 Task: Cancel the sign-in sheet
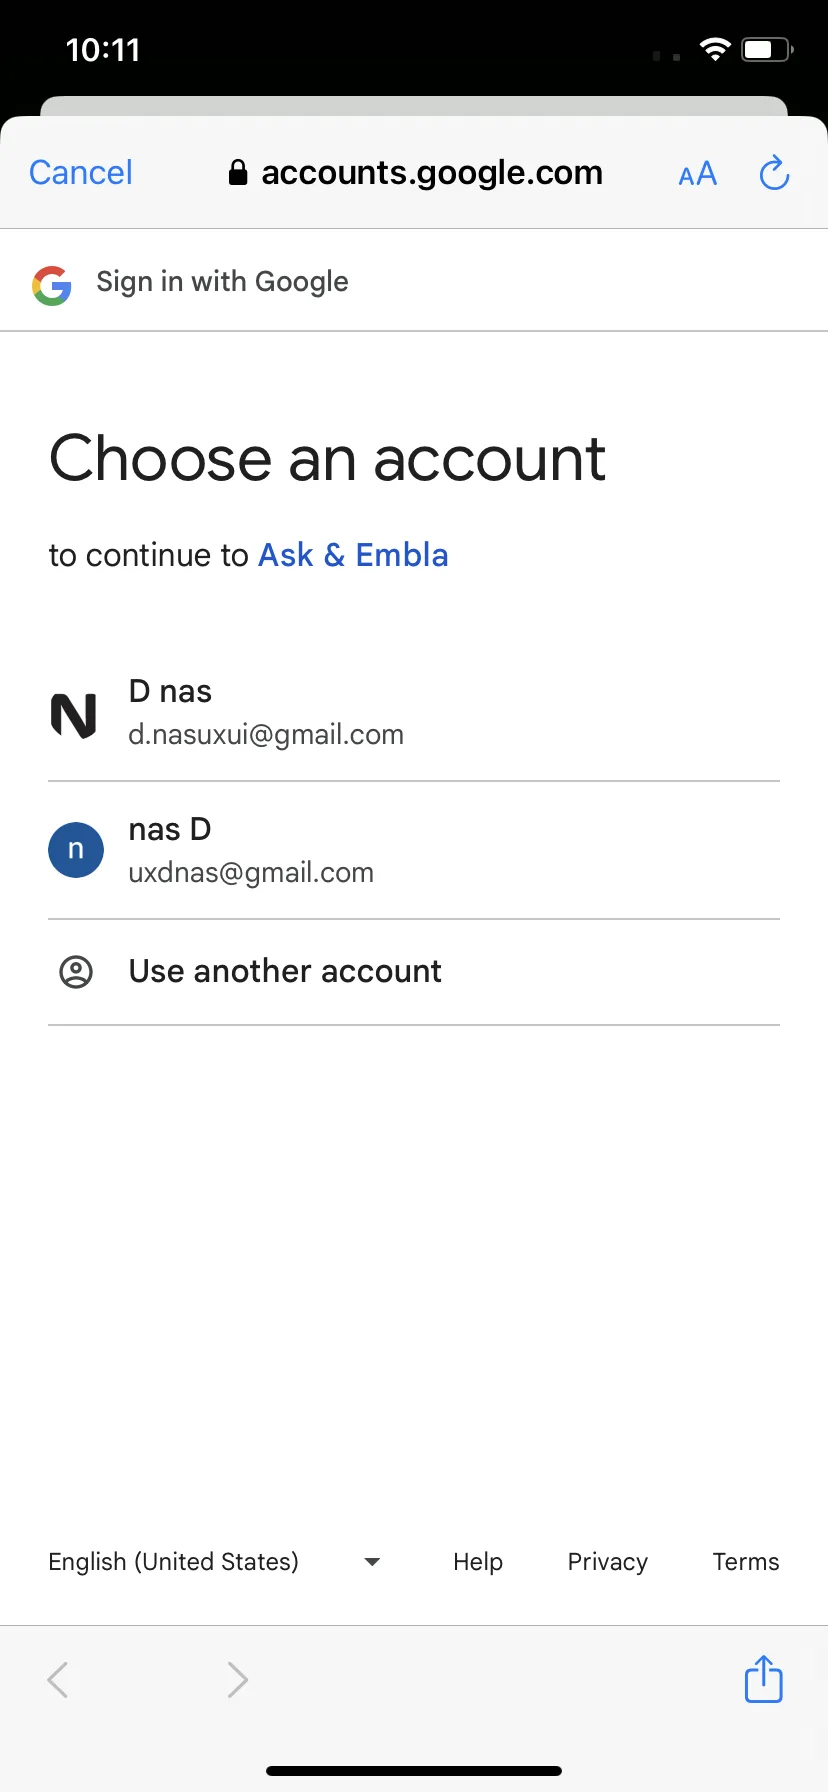[81, 173]
